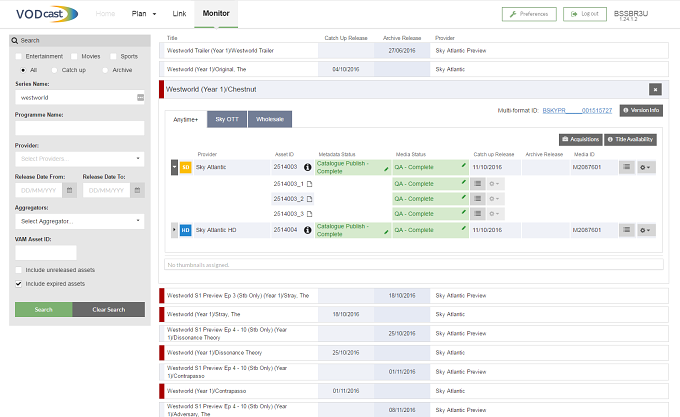This screenshot has width=680, height=417.
Task: Open the Link menu item
Action: [180, 14]
